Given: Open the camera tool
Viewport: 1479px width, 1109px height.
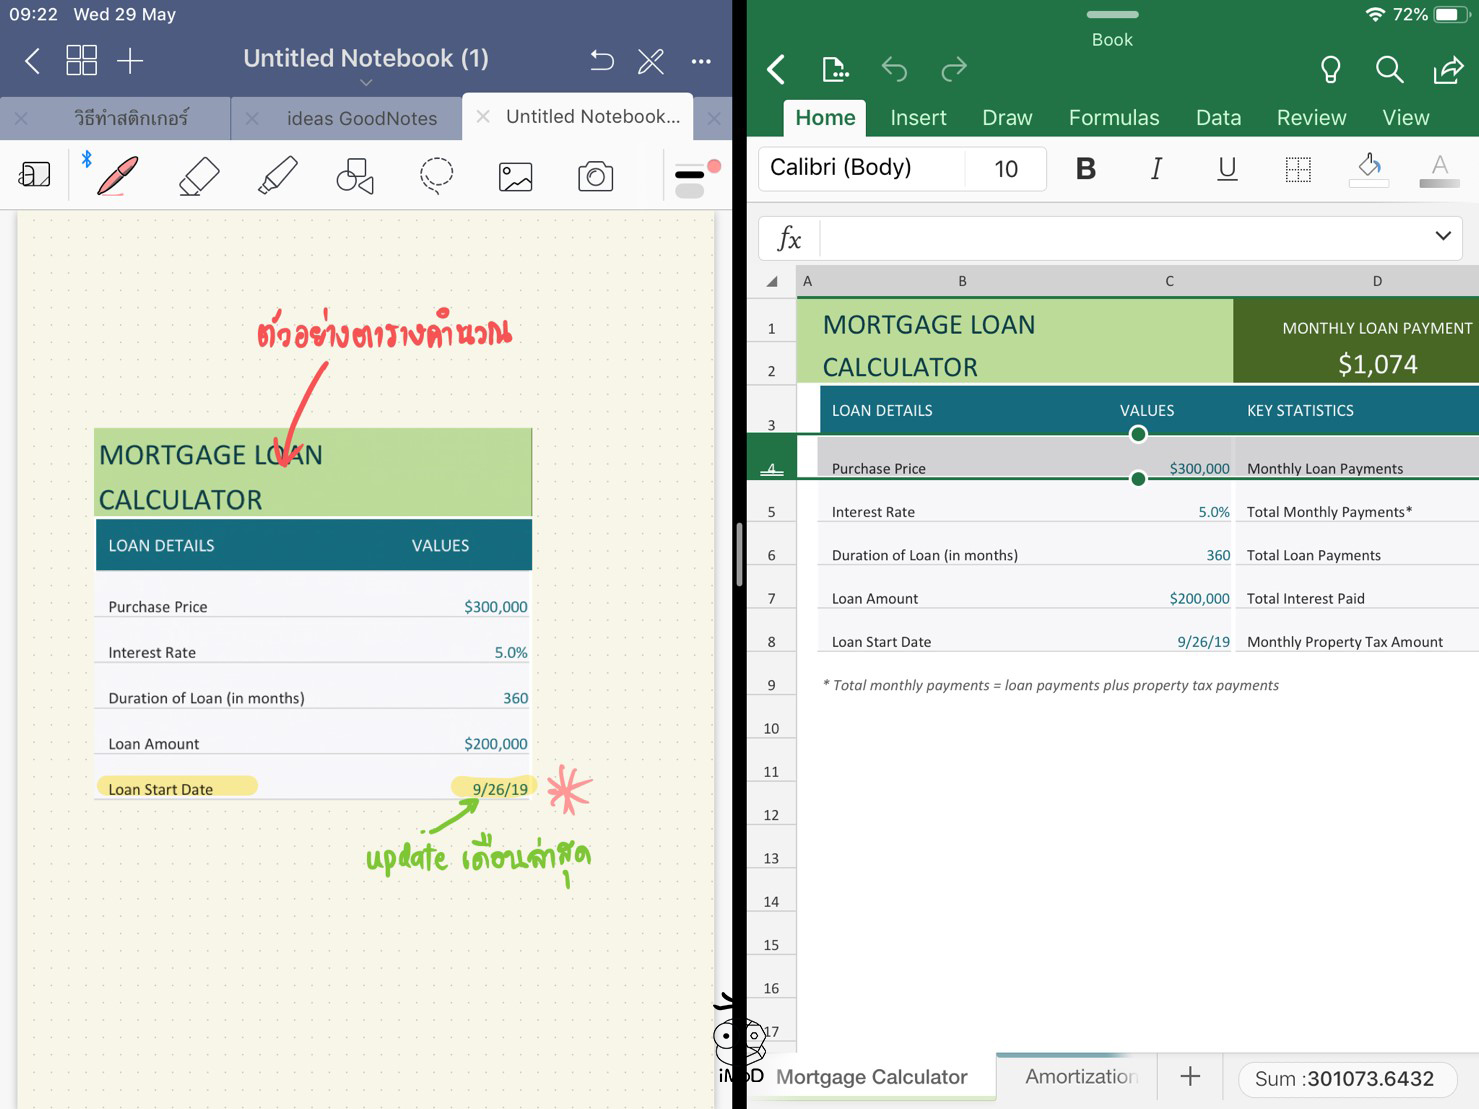Looking at the screenshot, I should click(595, 177).
